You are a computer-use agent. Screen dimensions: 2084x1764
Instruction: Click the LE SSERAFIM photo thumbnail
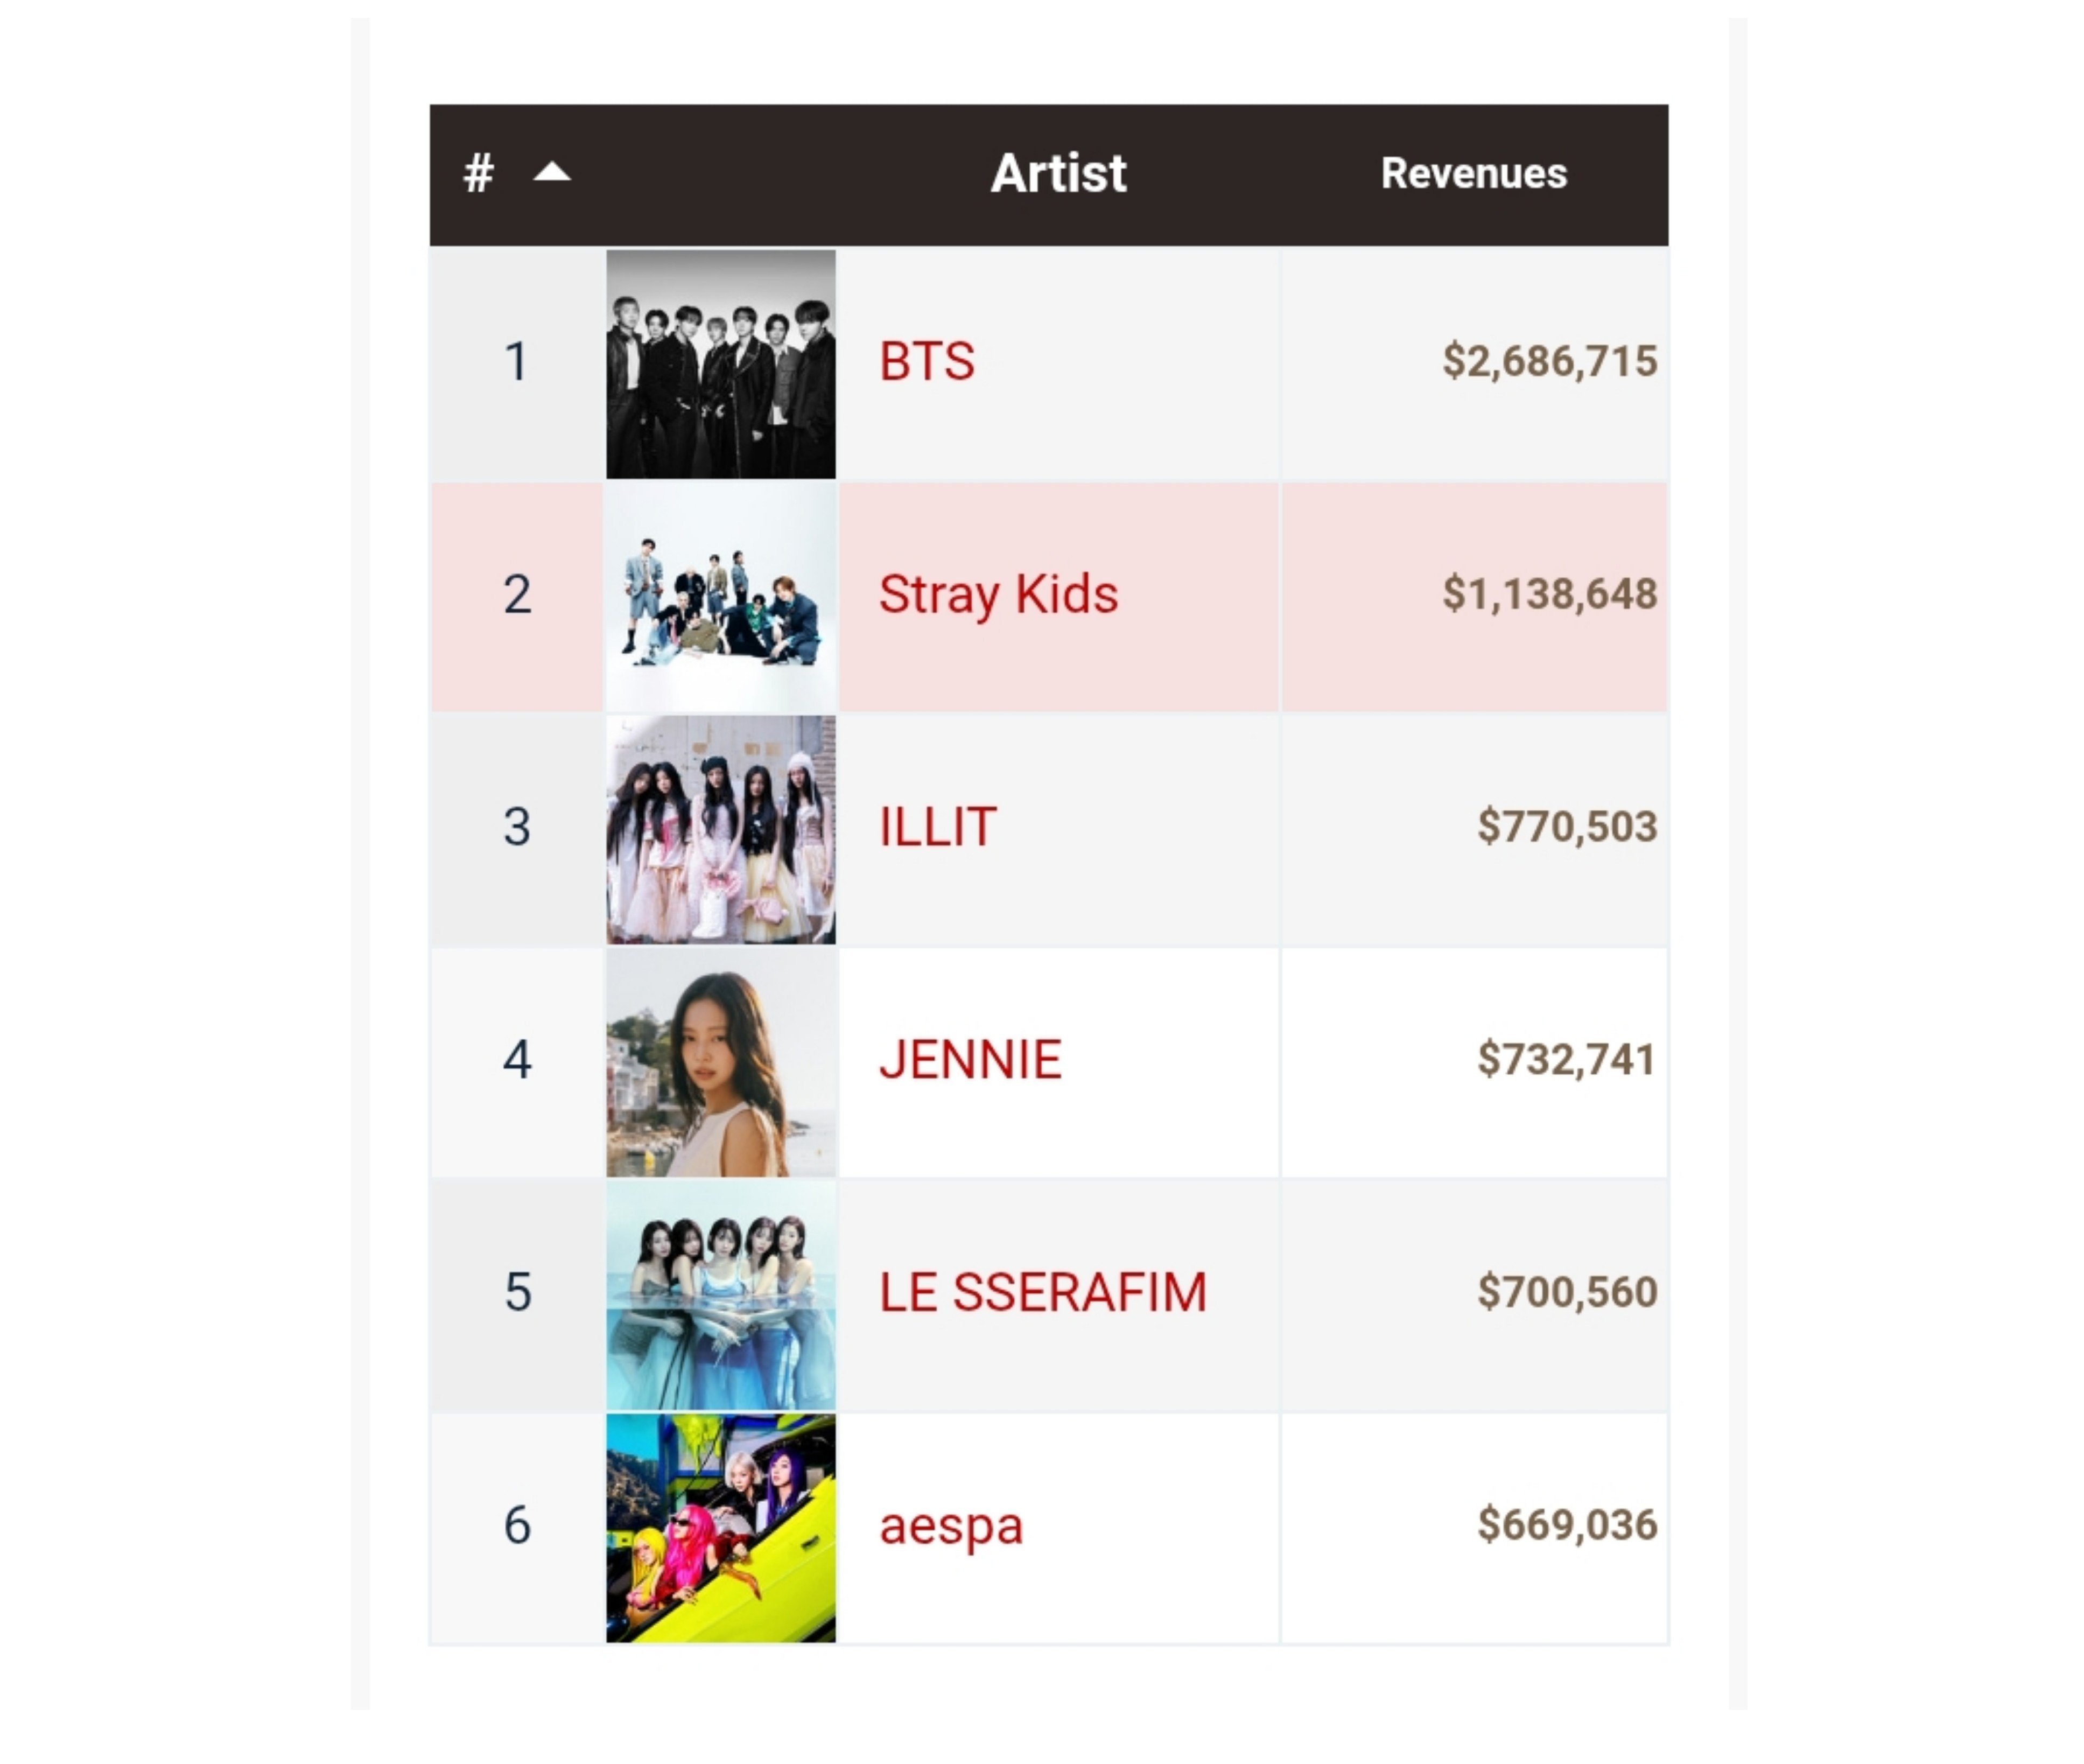click(x=721, y=1295)
